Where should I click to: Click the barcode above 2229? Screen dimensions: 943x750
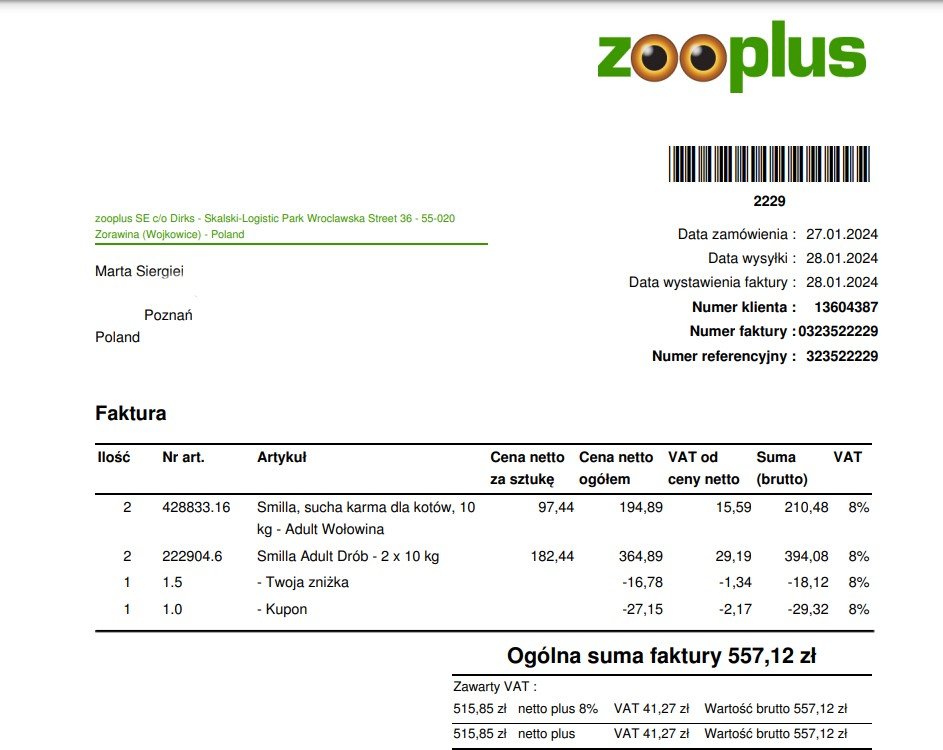769,164
